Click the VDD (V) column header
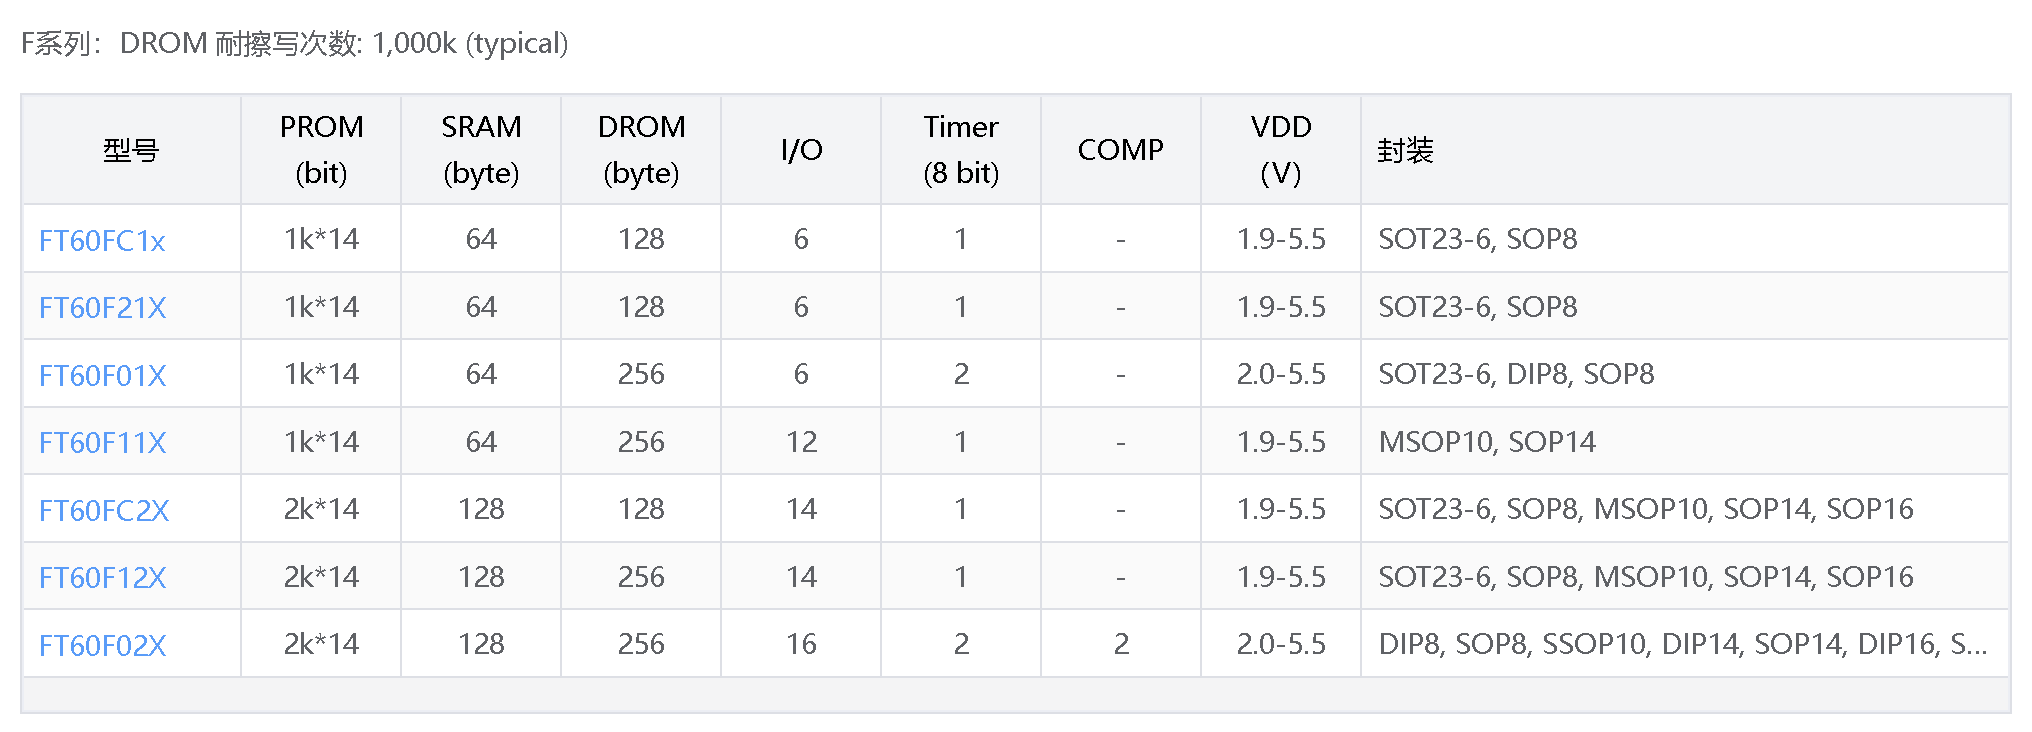The height and width of the screenshot is (732, 2032). pyautogui.click(x=1281, y=150)
